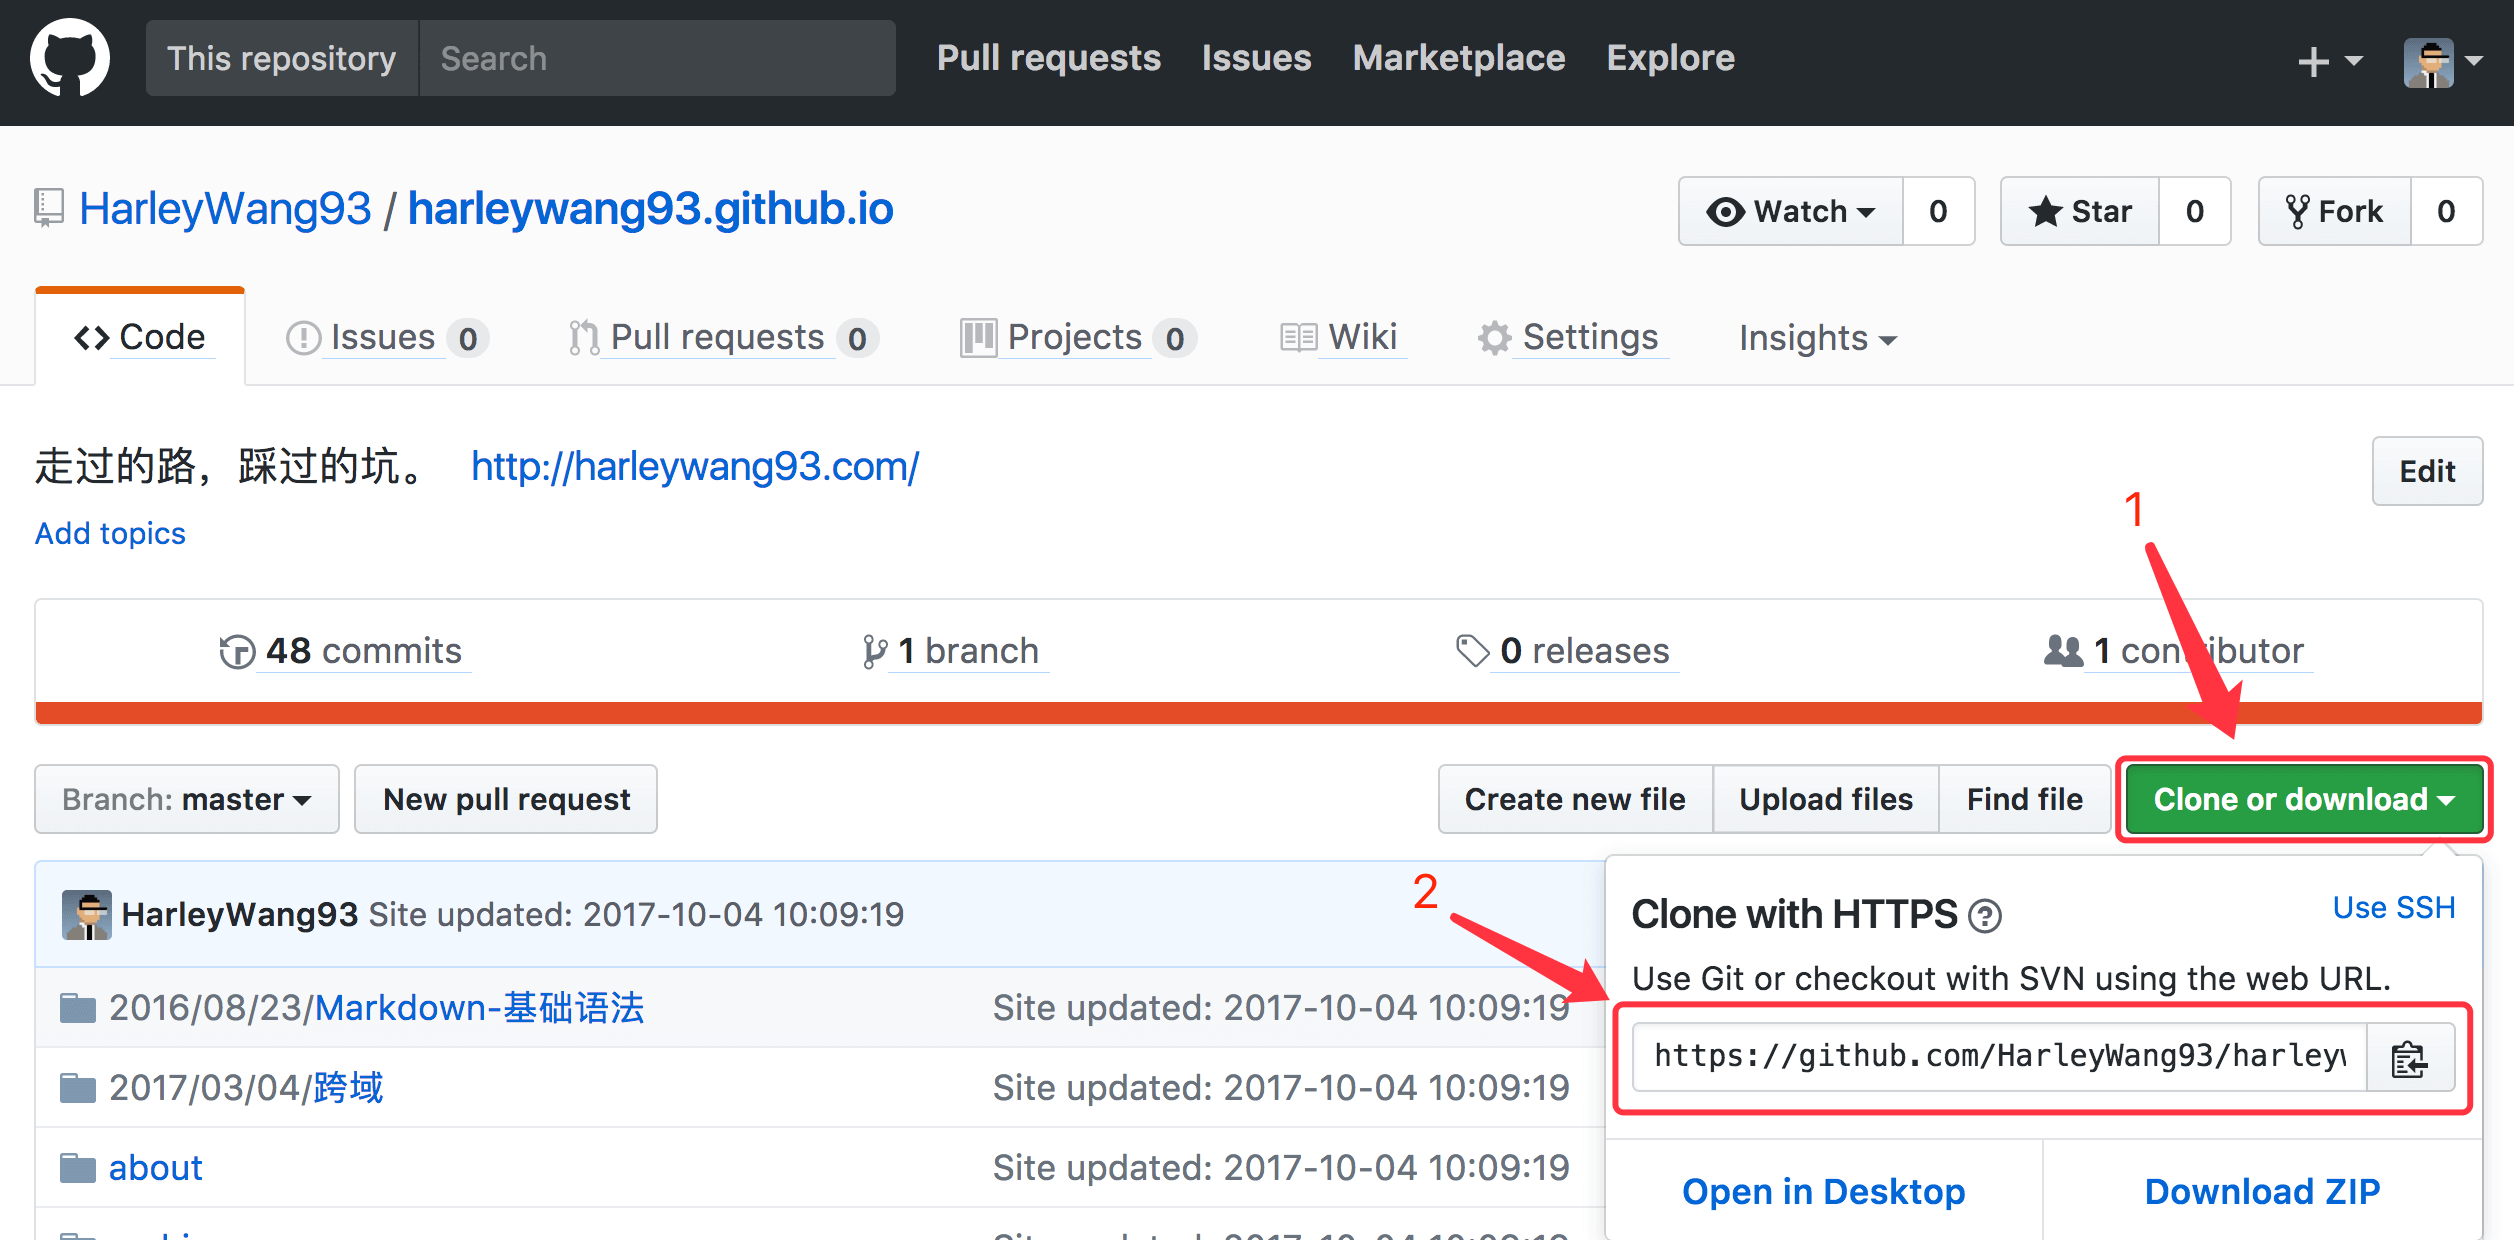Screen dimensions: 2514x1240
Task: Click Upload files
Action: 1826,799
